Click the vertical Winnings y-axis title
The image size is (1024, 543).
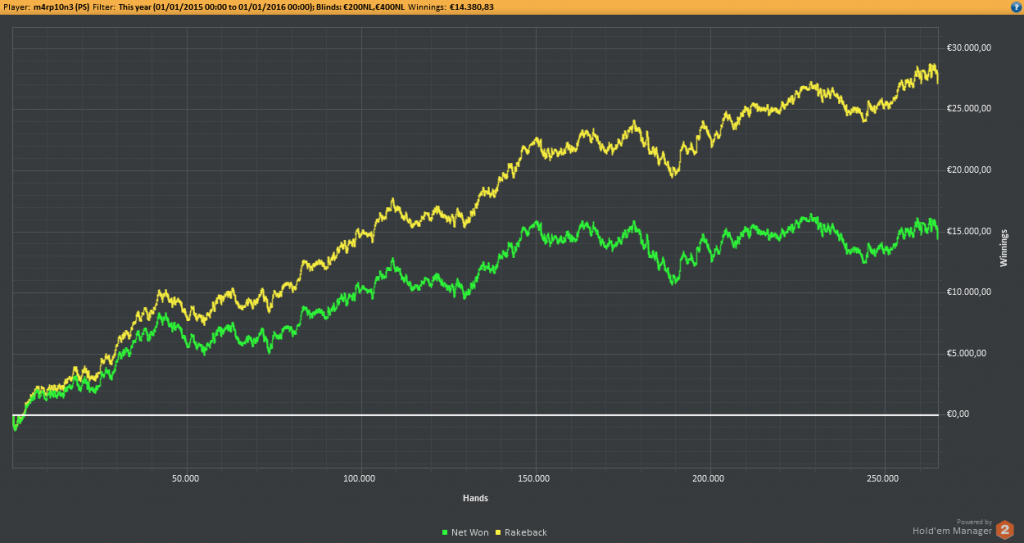coord(1004,248)
